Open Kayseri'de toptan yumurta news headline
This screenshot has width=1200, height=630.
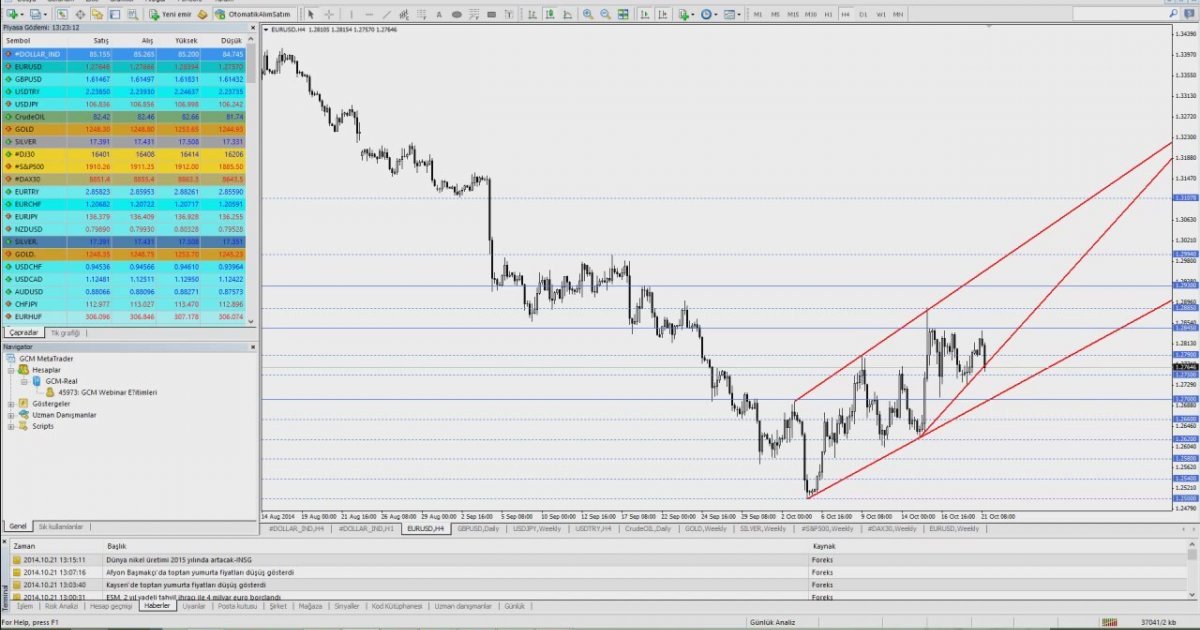pos(186,584)
